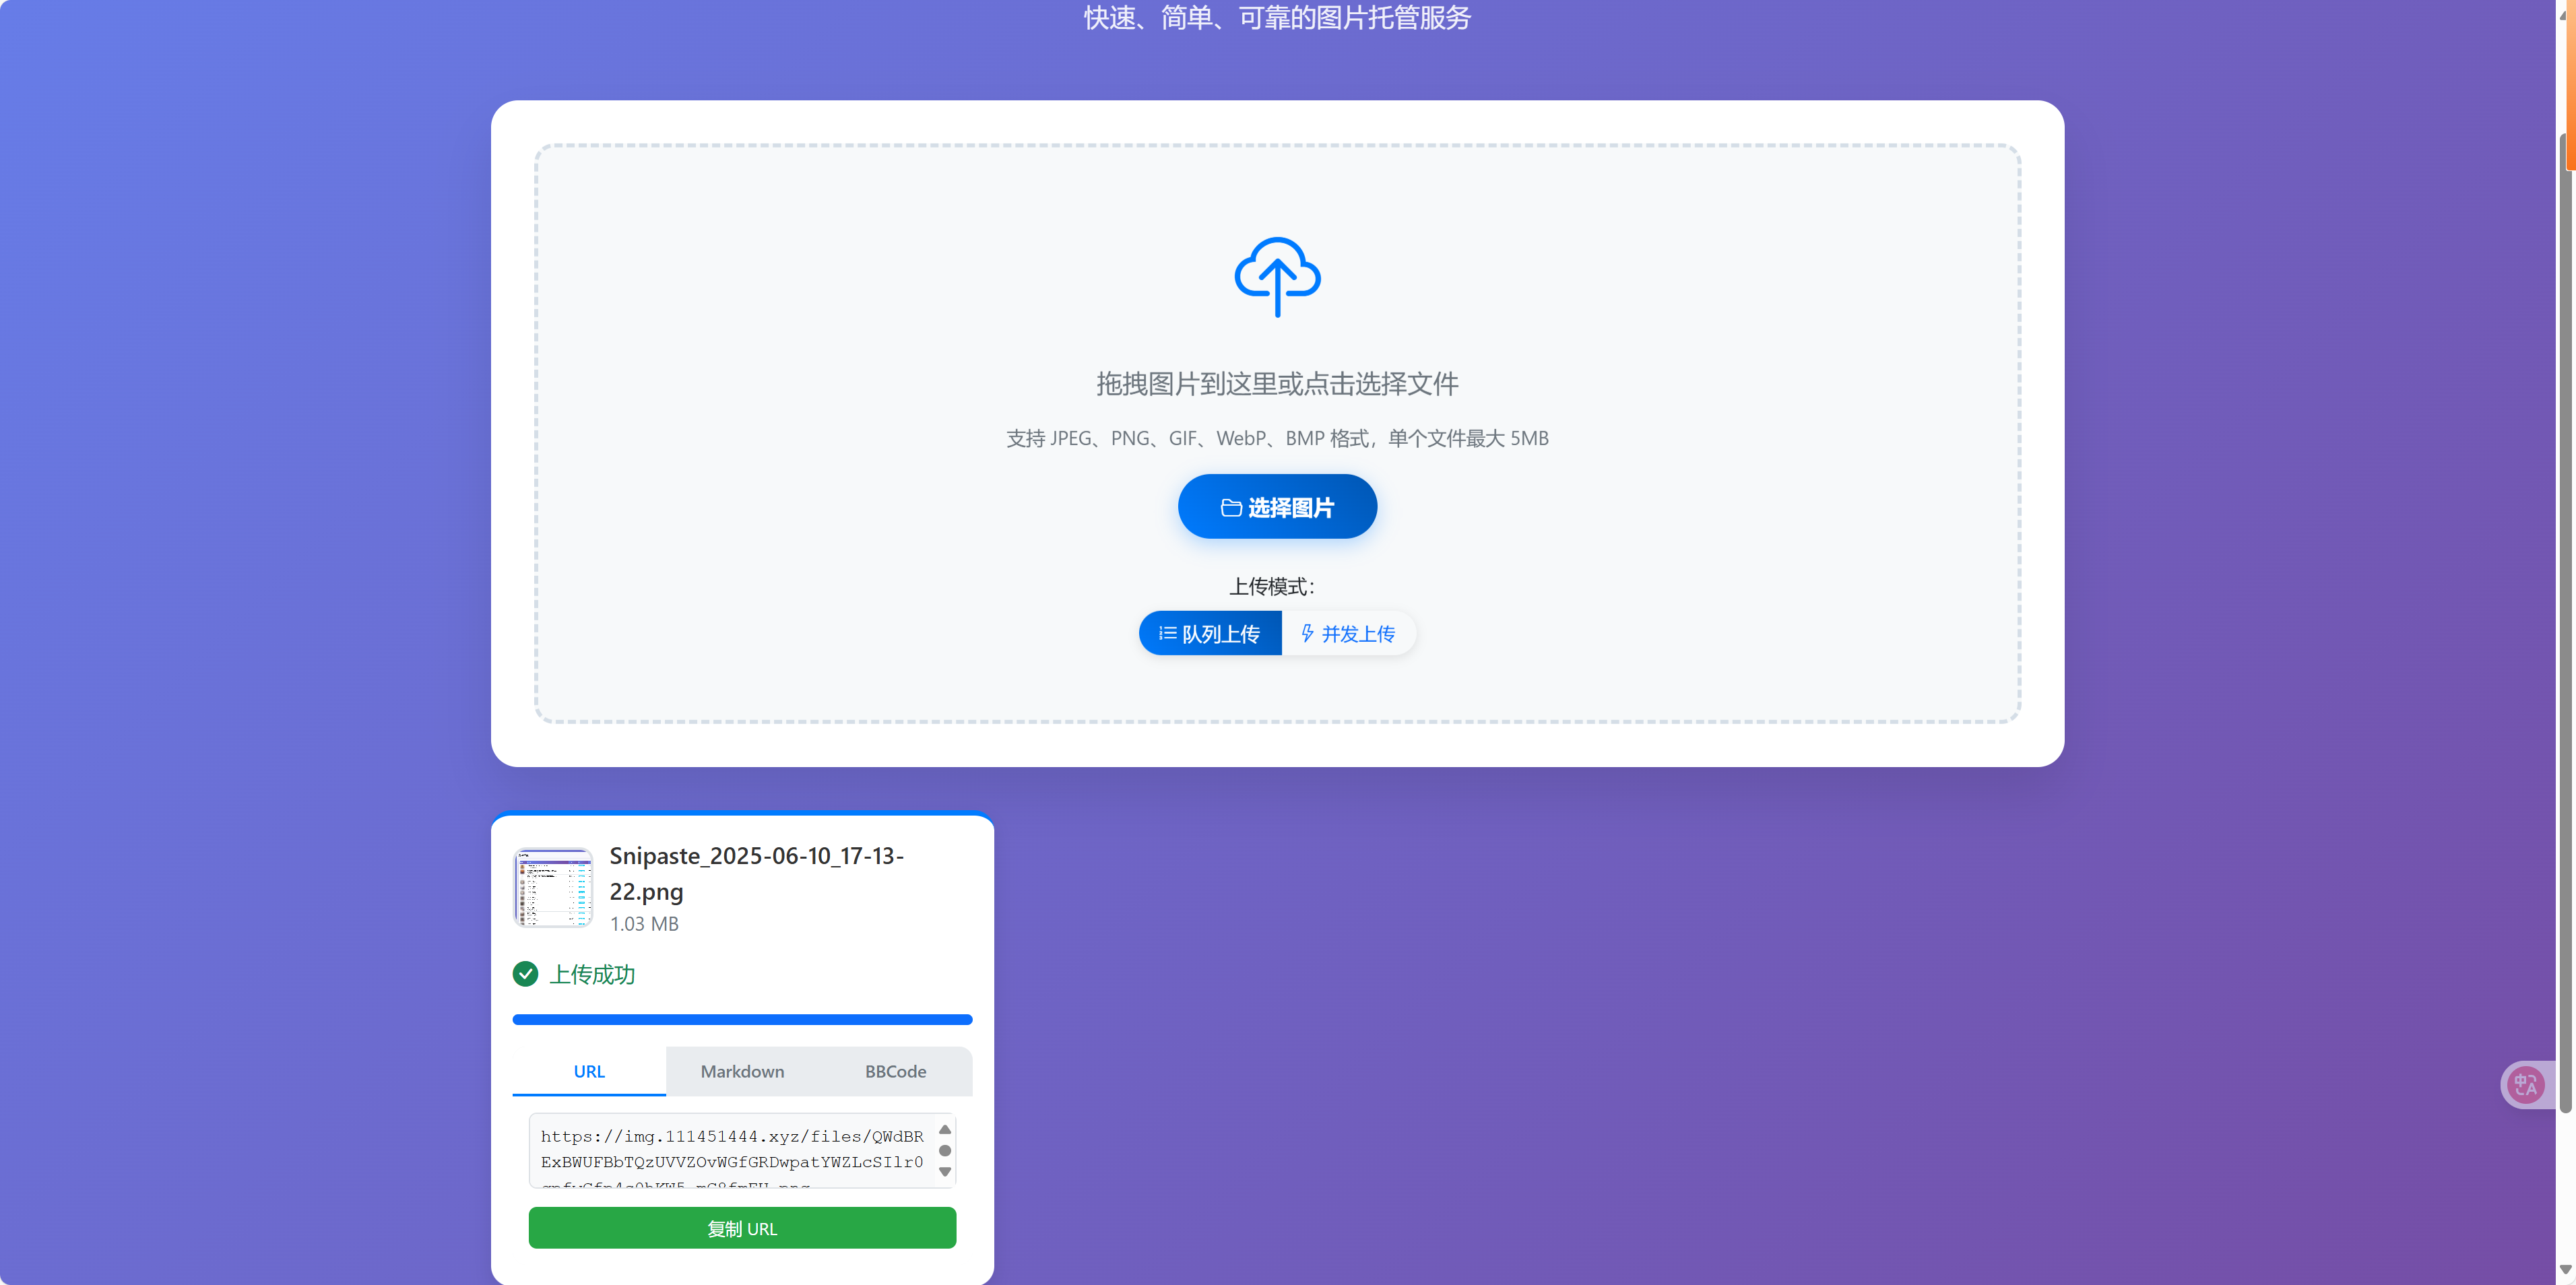This screenshot has height=1285, width=2576.
Task: Switch to the BBCode tab
Action: pos(895,1071)
